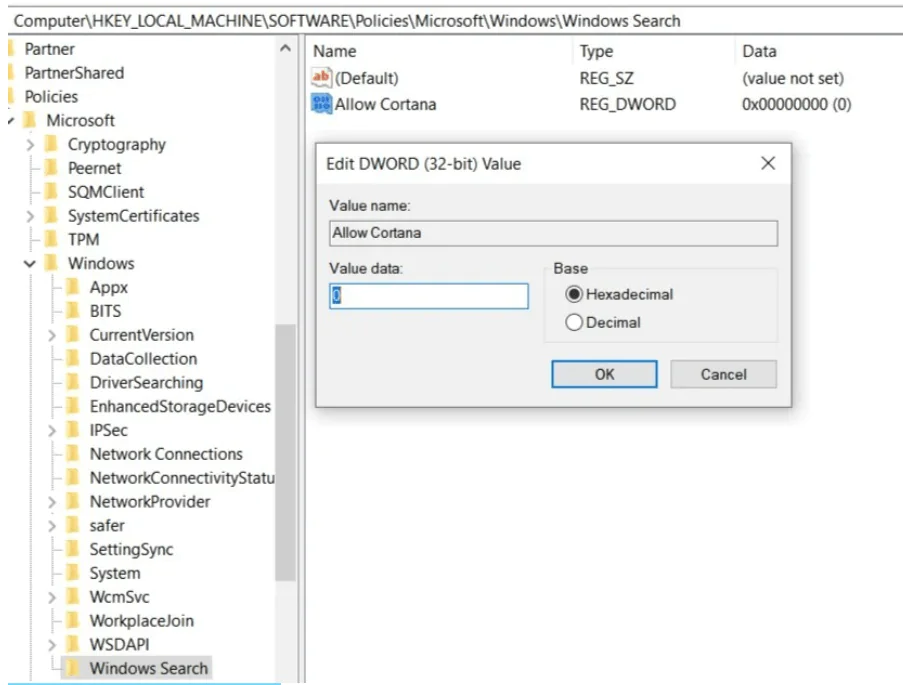
Task: Click the SystemCertificates folder icon
Action: click(52, 215)
